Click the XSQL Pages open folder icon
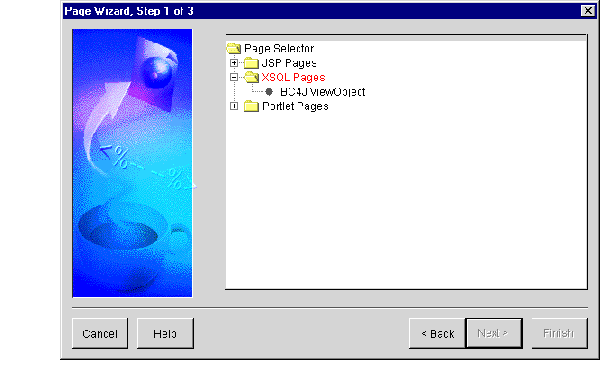This screenshot has height=376, width=600. coord(251,77)
